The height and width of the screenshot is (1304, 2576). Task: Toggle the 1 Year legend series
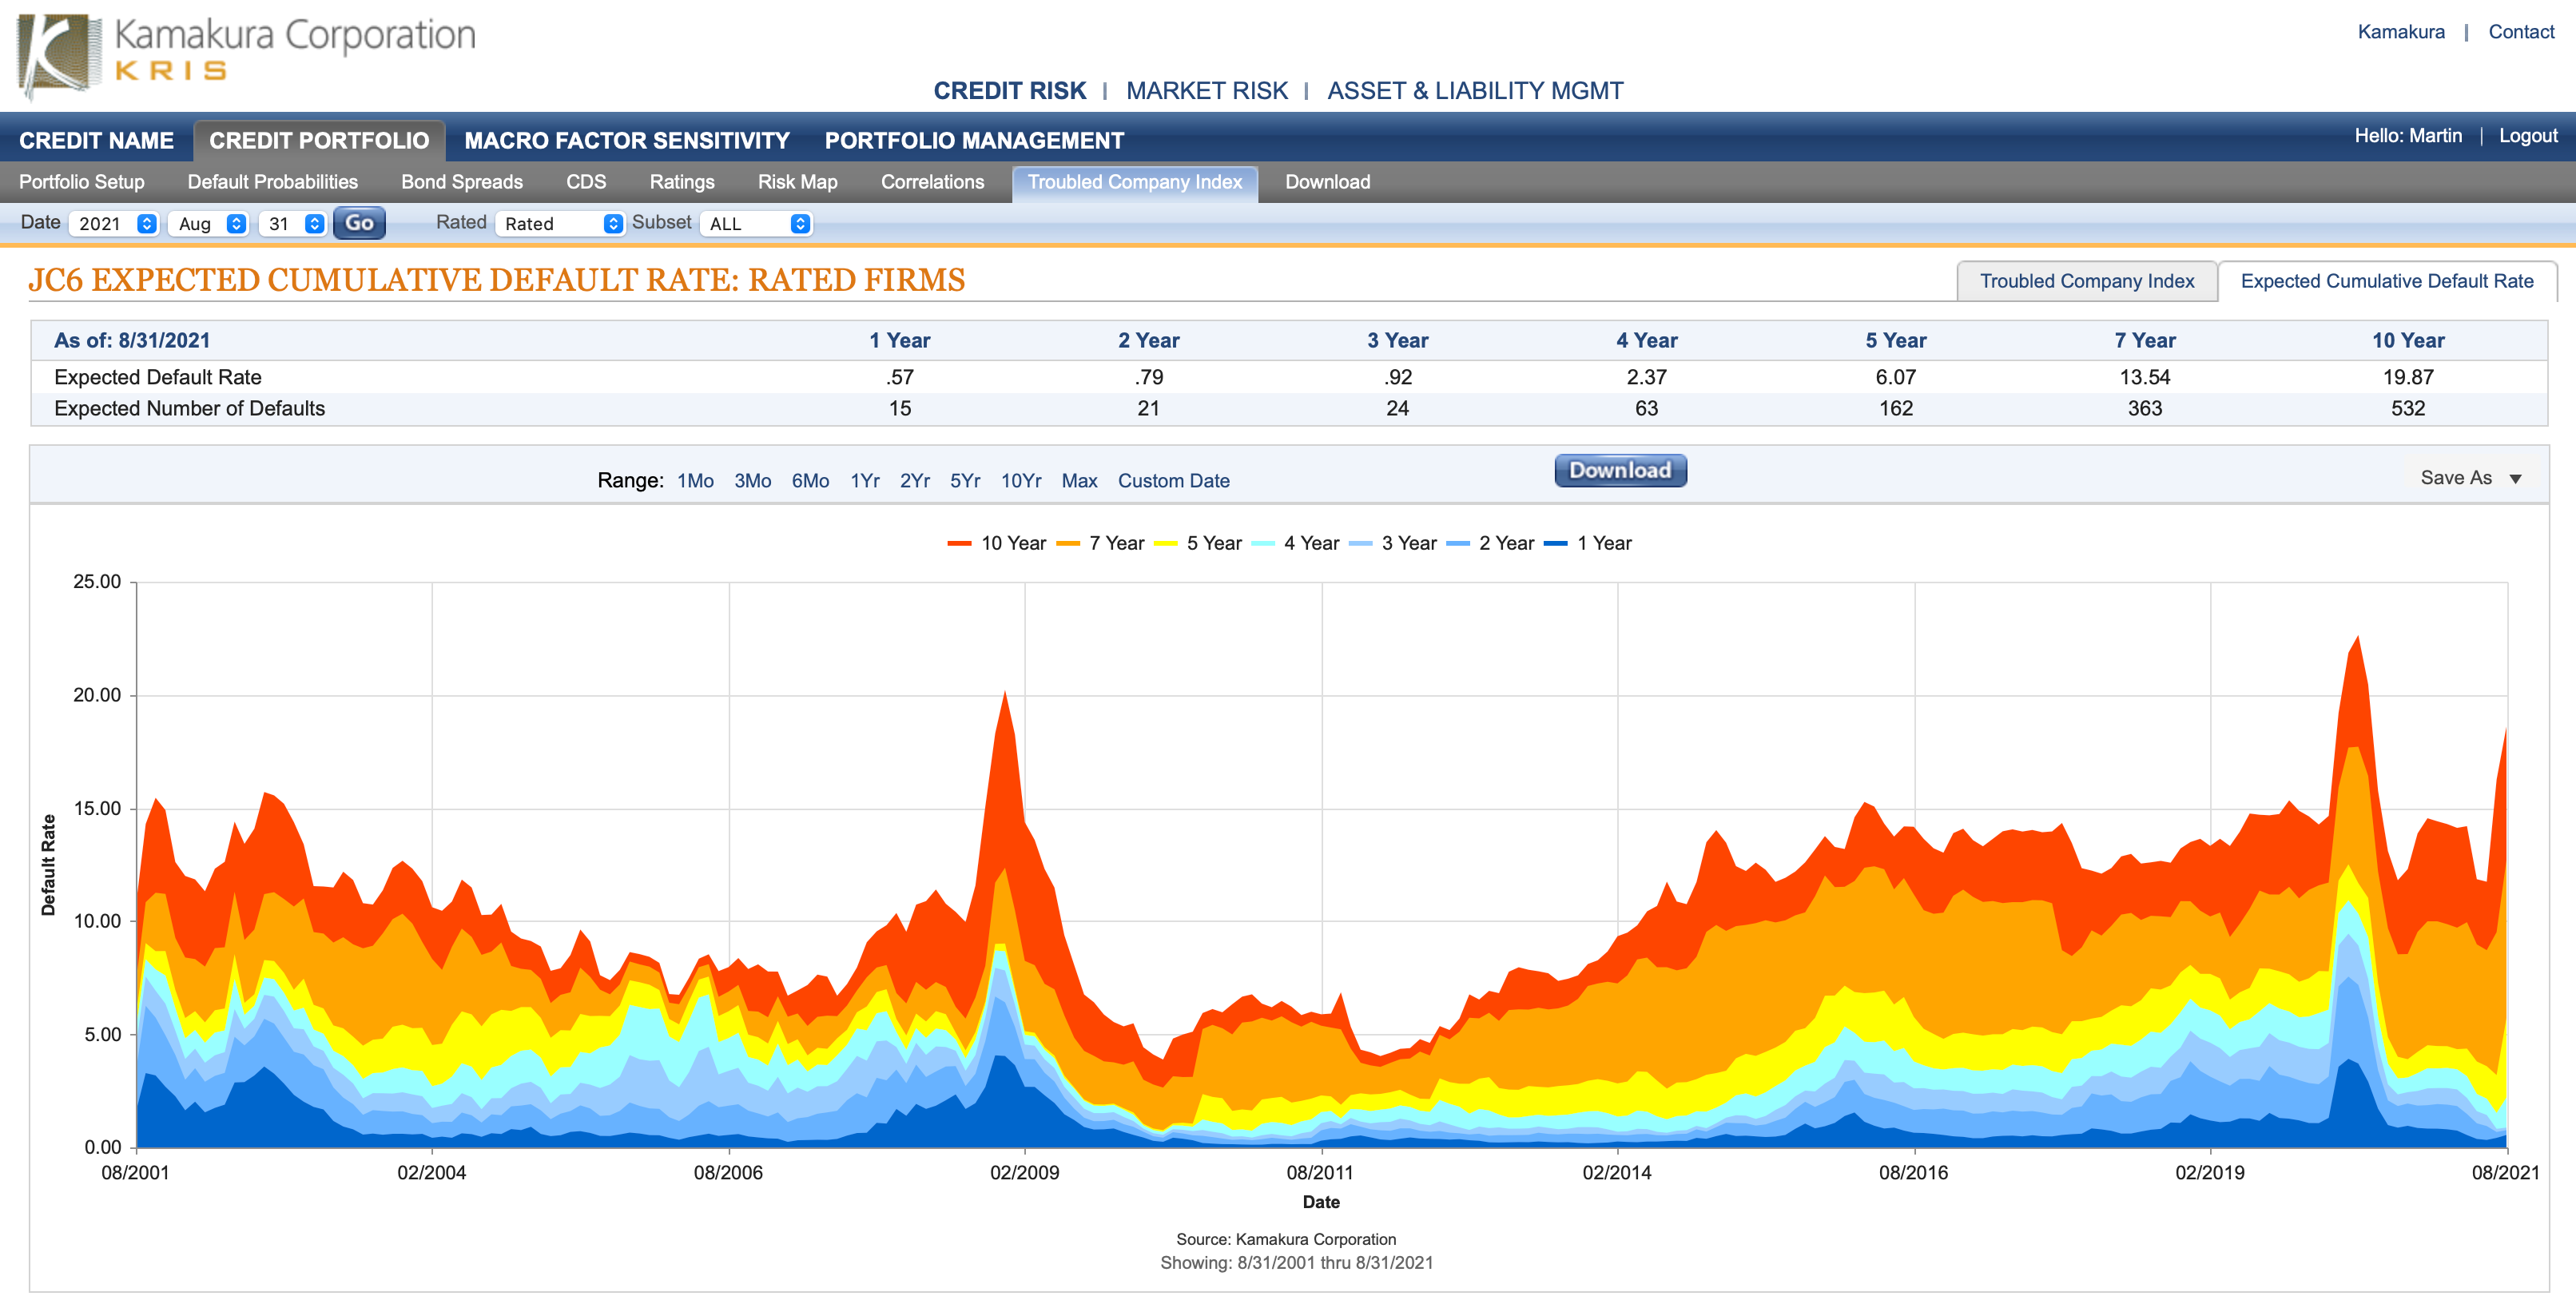(x=1587, y=543)
